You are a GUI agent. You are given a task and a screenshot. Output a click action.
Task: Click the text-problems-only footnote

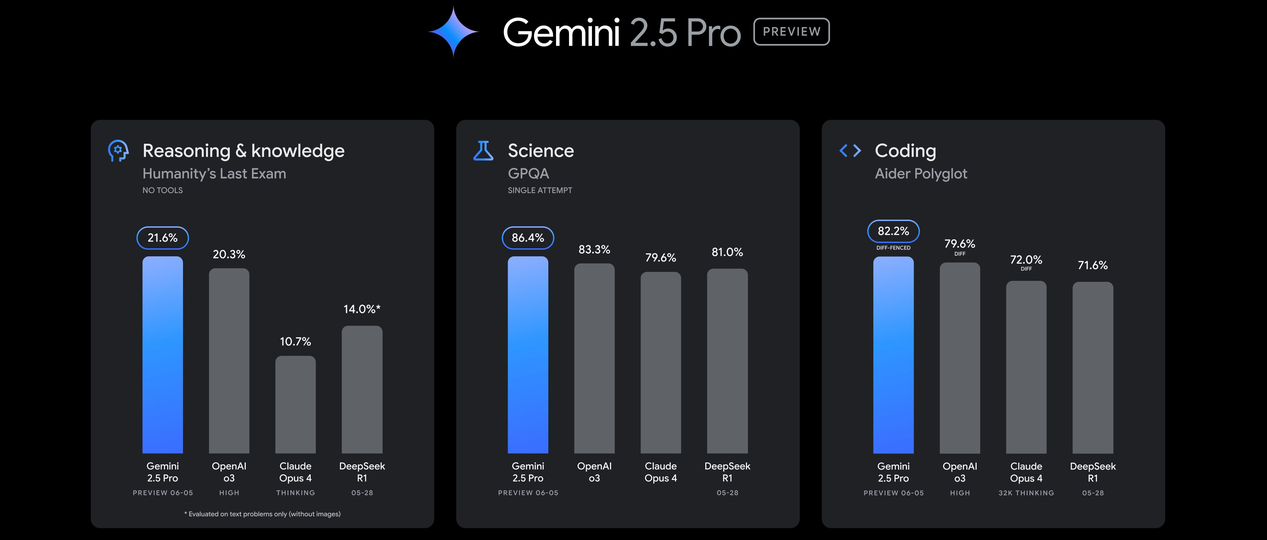point(263,513)
